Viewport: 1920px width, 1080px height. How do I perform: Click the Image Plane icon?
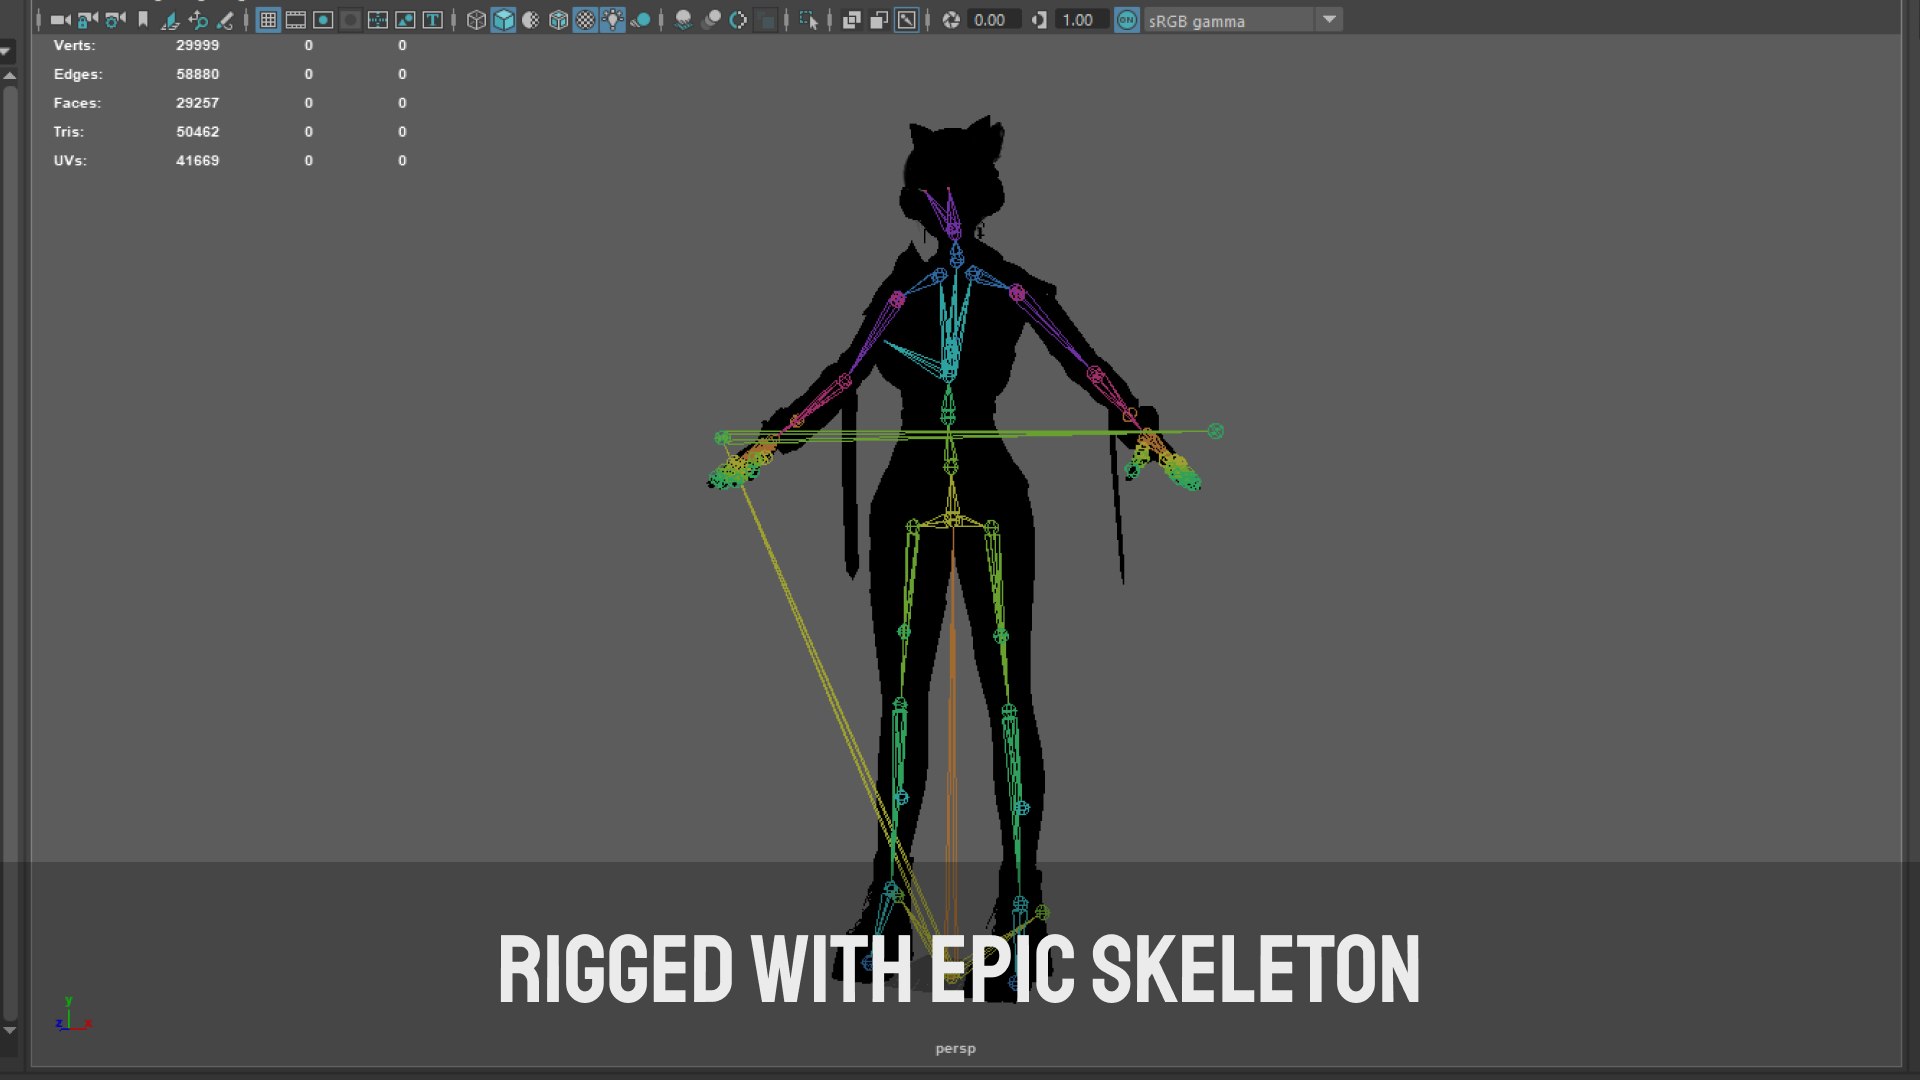coord(170,20)
